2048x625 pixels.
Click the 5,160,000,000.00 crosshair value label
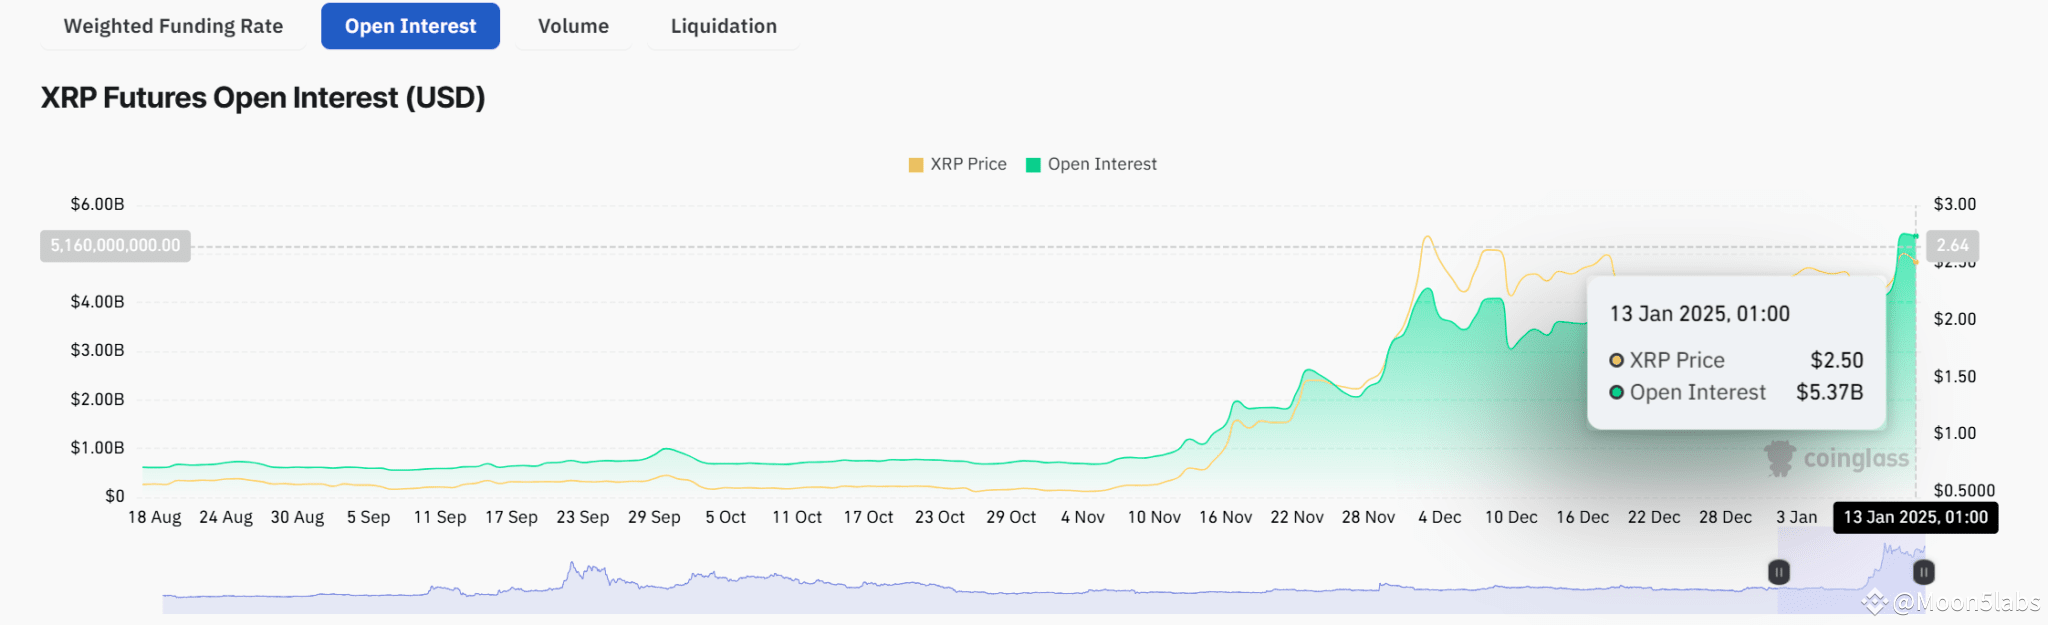point(115,246)
